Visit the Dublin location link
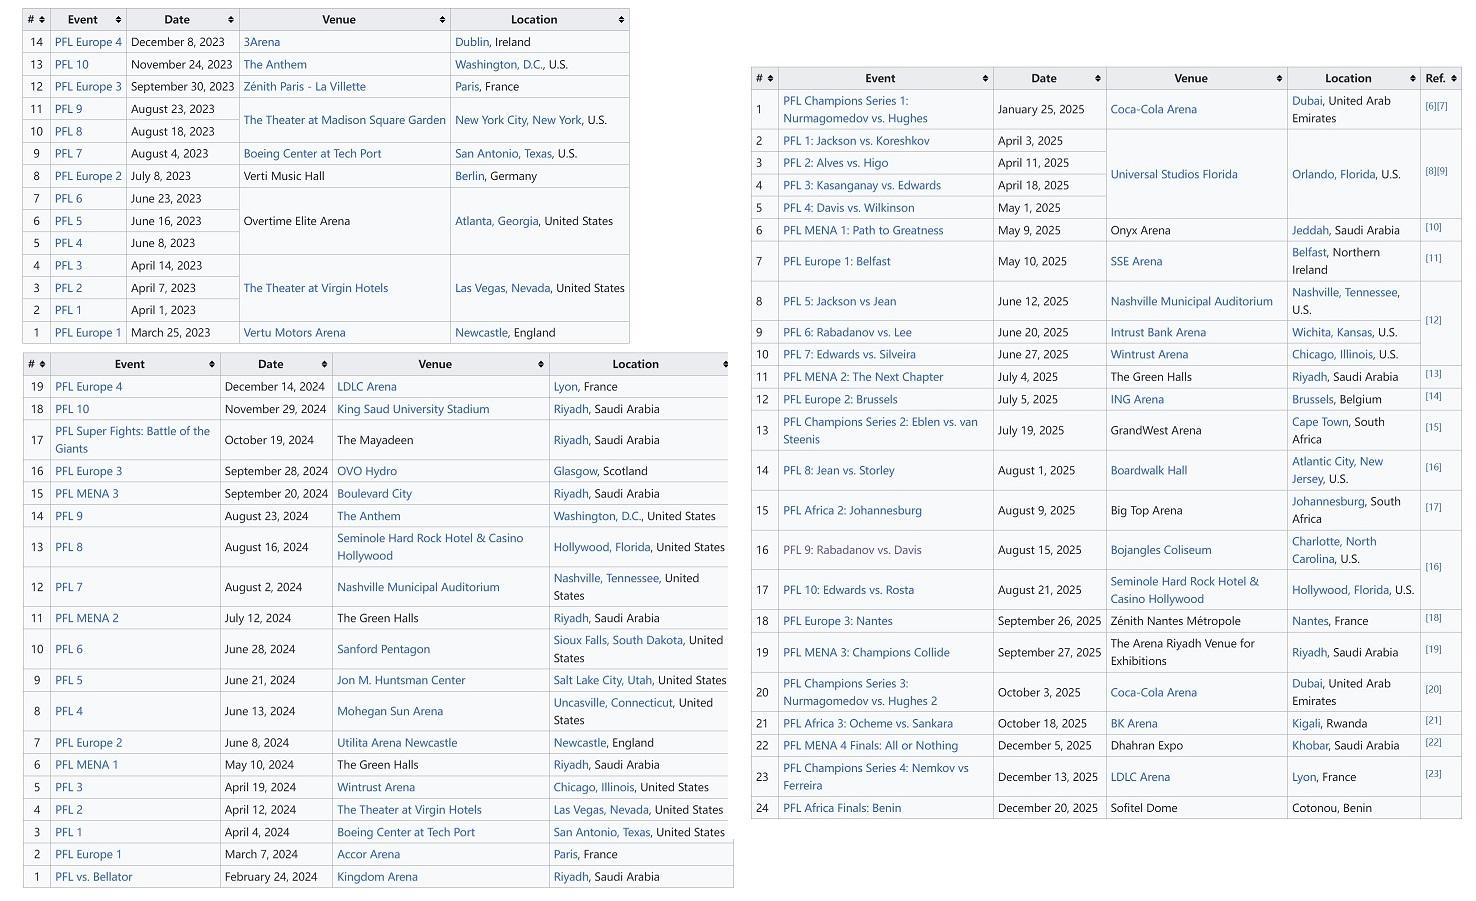The width and height of the screenshot is (1476, 901). [x=472, y=42]
